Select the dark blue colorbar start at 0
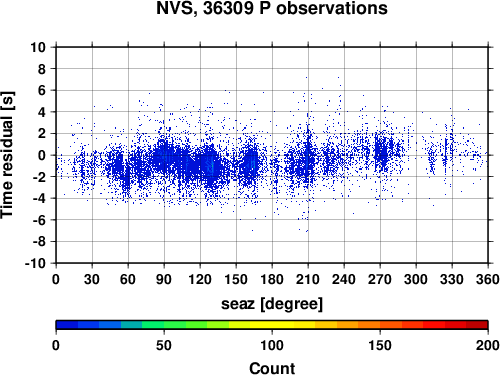Viewport: 500px width, 375px height. pos(67,325)
